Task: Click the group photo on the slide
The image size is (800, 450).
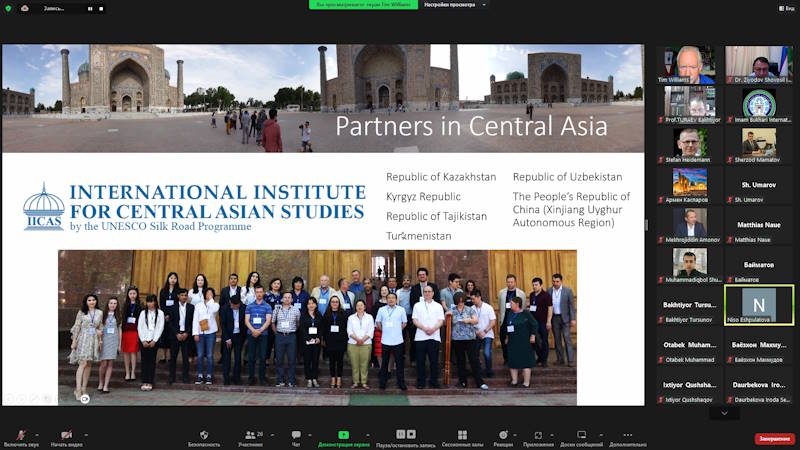Action: 317,328
